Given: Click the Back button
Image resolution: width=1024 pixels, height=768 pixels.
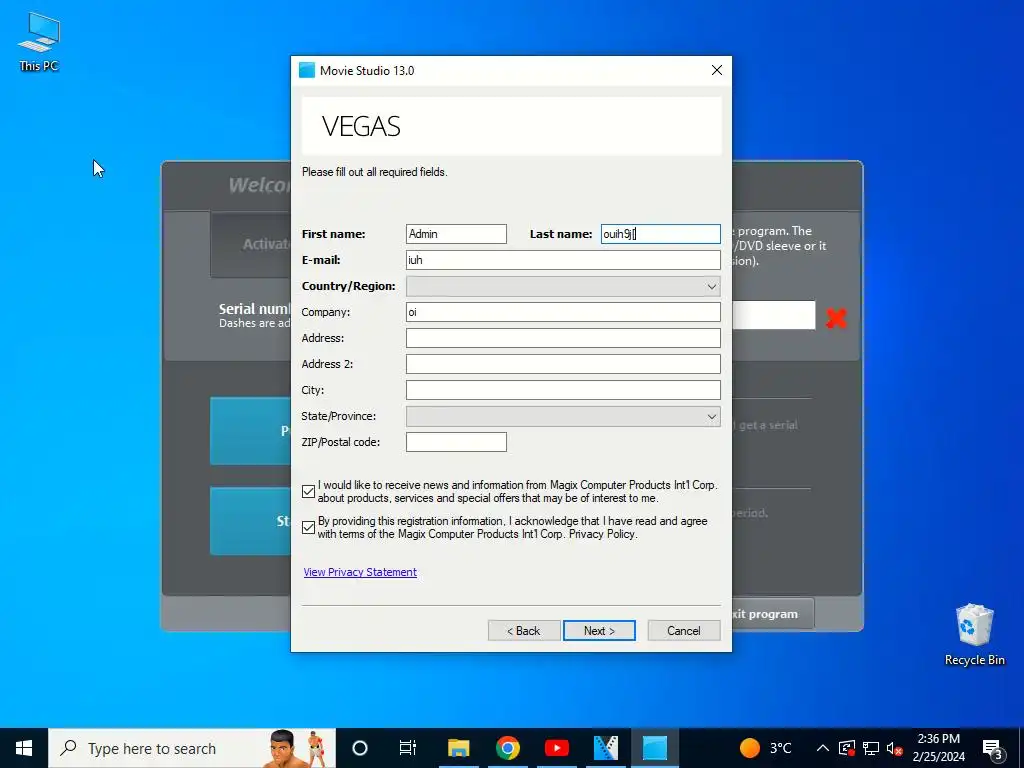Looking at the screenshot, I should click(524, 631).
